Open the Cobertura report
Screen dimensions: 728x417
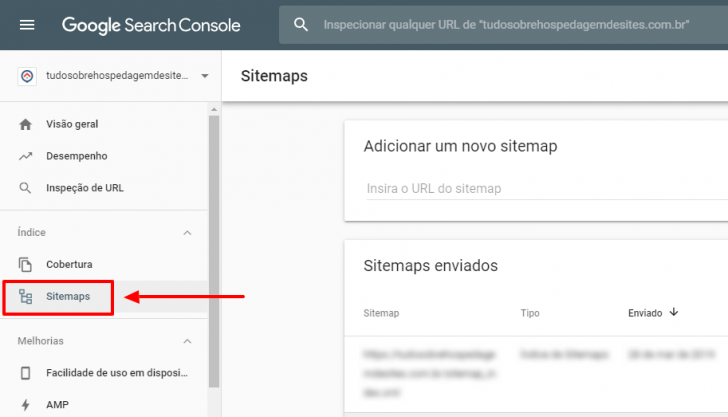(69, 264)
